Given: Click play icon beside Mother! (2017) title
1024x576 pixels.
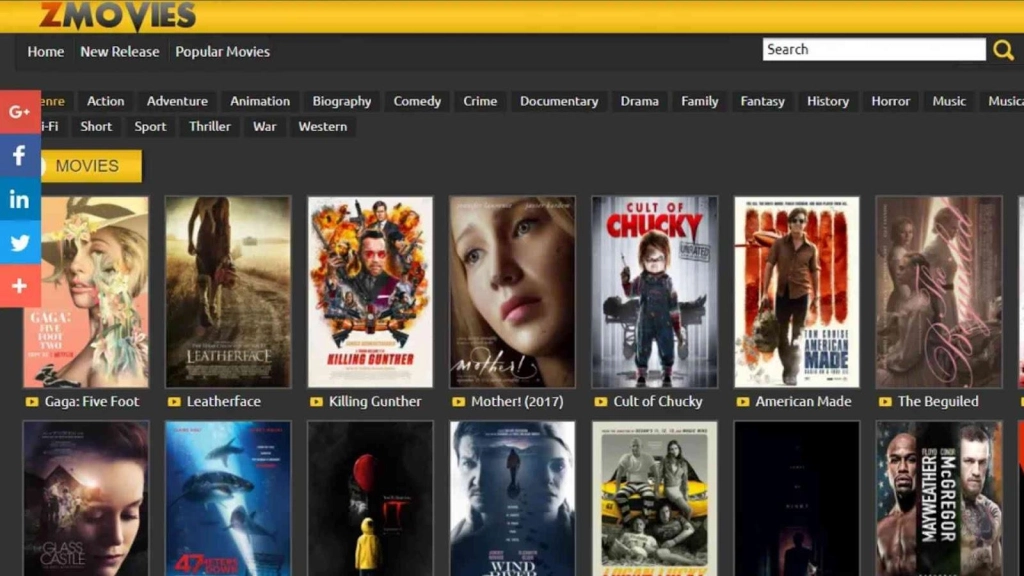Looking at the screenshot, I should click(458, 402).
